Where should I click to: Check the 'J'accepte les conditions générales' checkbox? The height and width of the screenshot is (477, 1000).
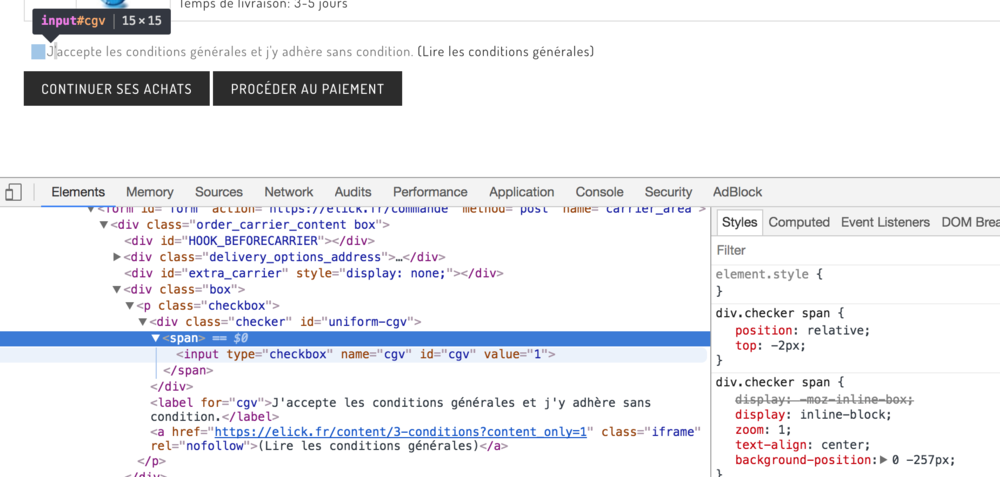click(x=38, y=52)
